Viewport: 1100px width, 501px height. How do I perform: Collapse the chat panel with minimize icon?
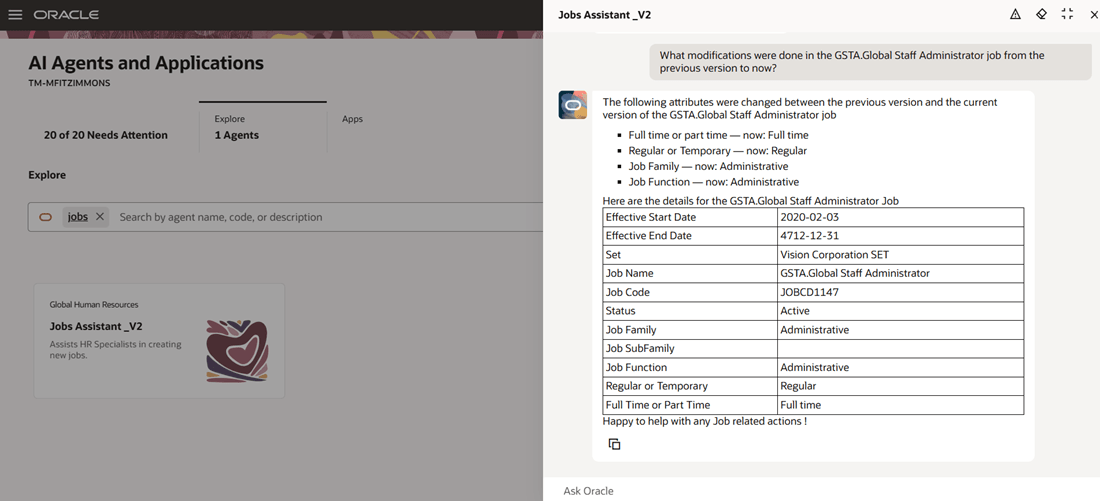pos(1067,14)
